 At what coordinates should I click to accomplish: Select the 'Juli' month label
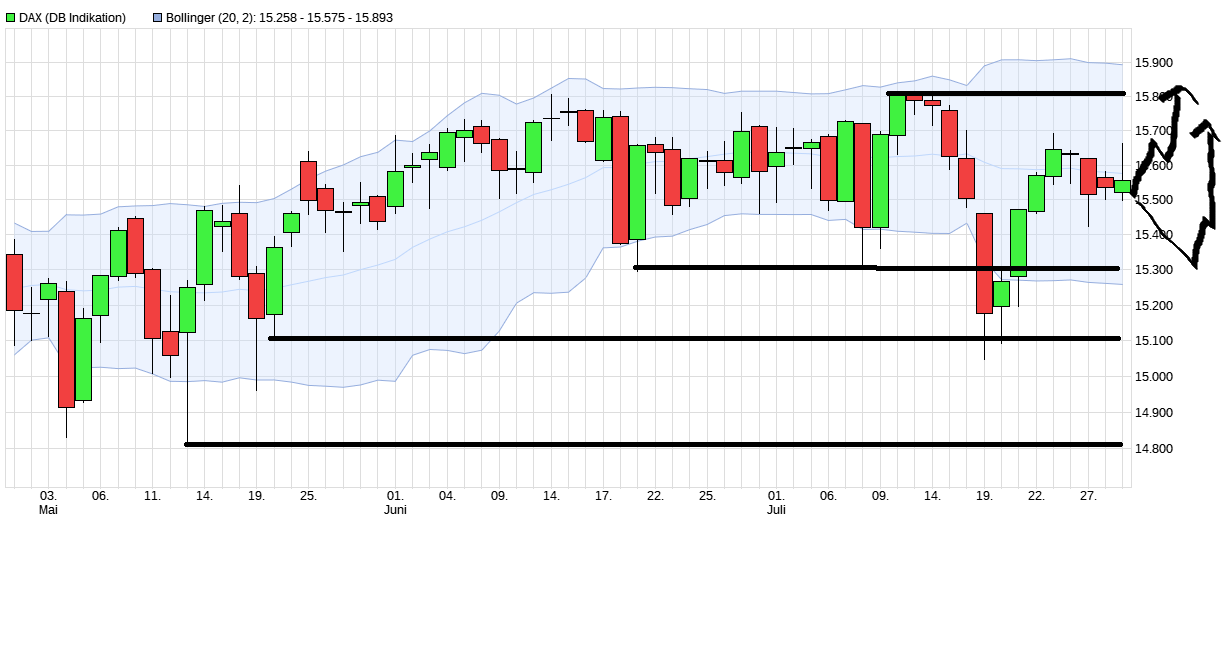coord(776,510)
